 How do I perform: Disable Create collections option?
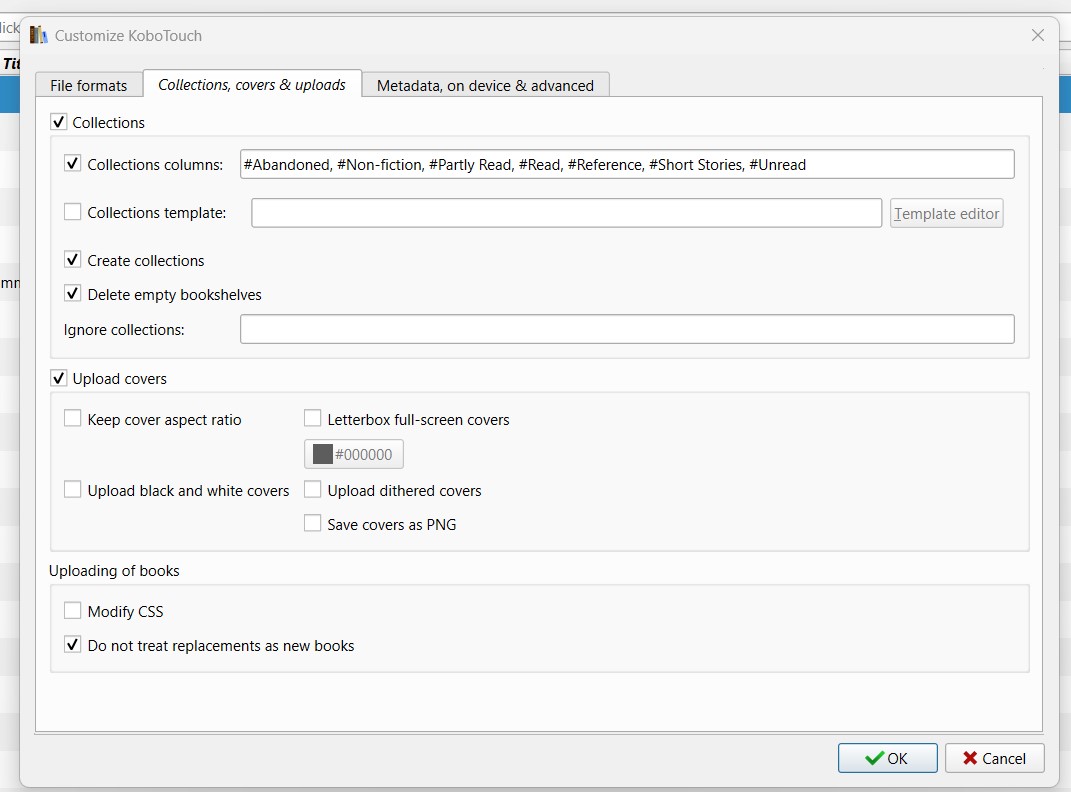point(73,260)
